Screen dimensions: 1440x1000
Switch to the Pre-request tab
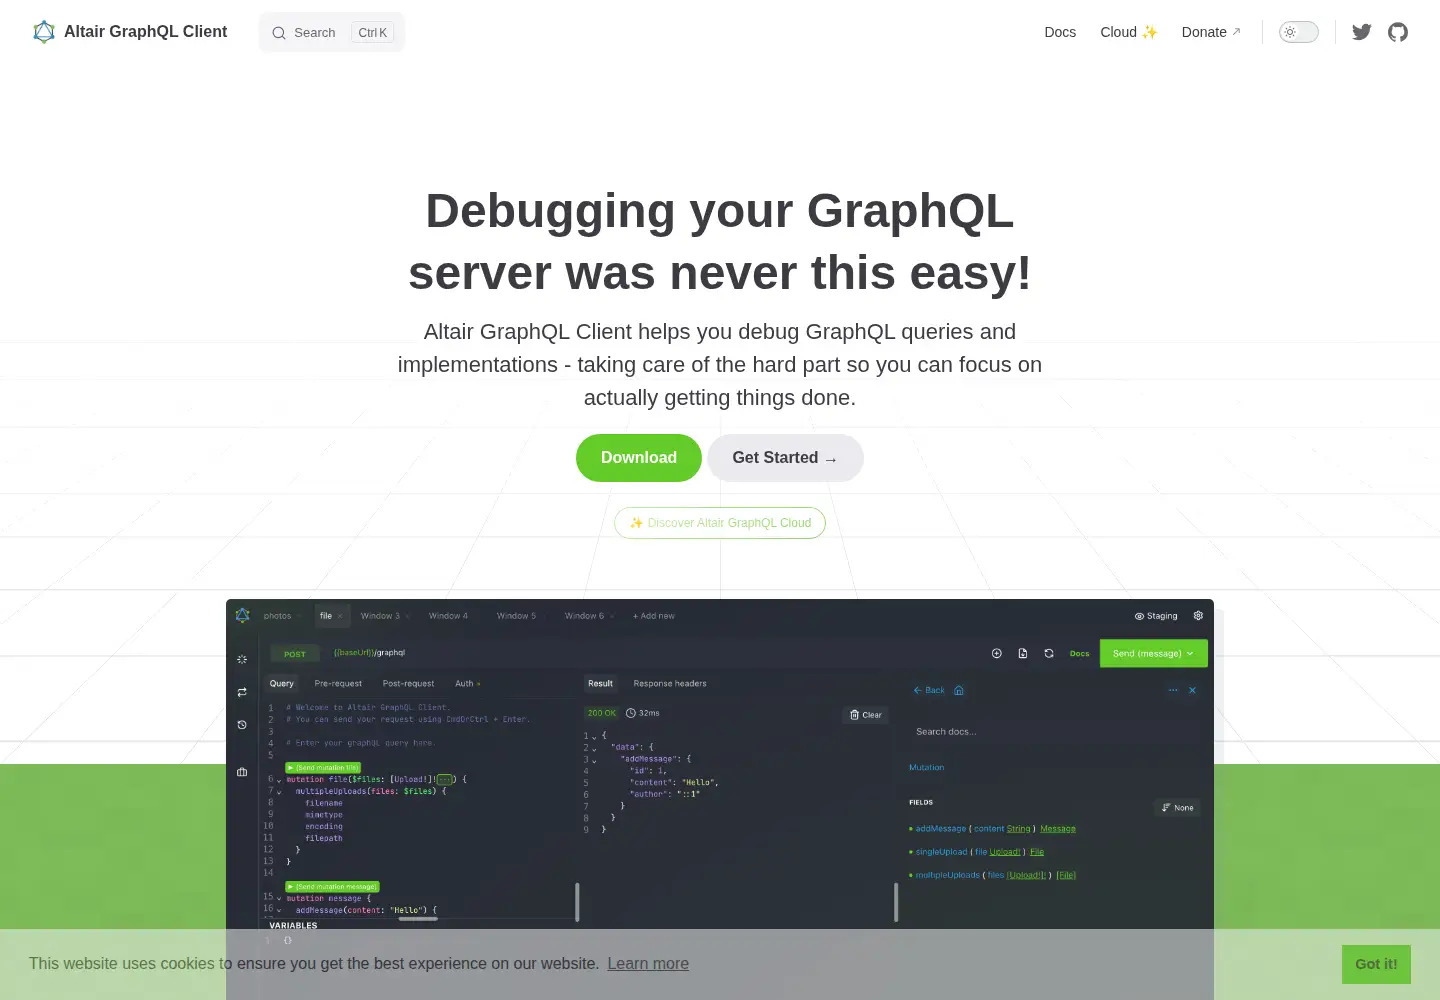tap(338, 684)
